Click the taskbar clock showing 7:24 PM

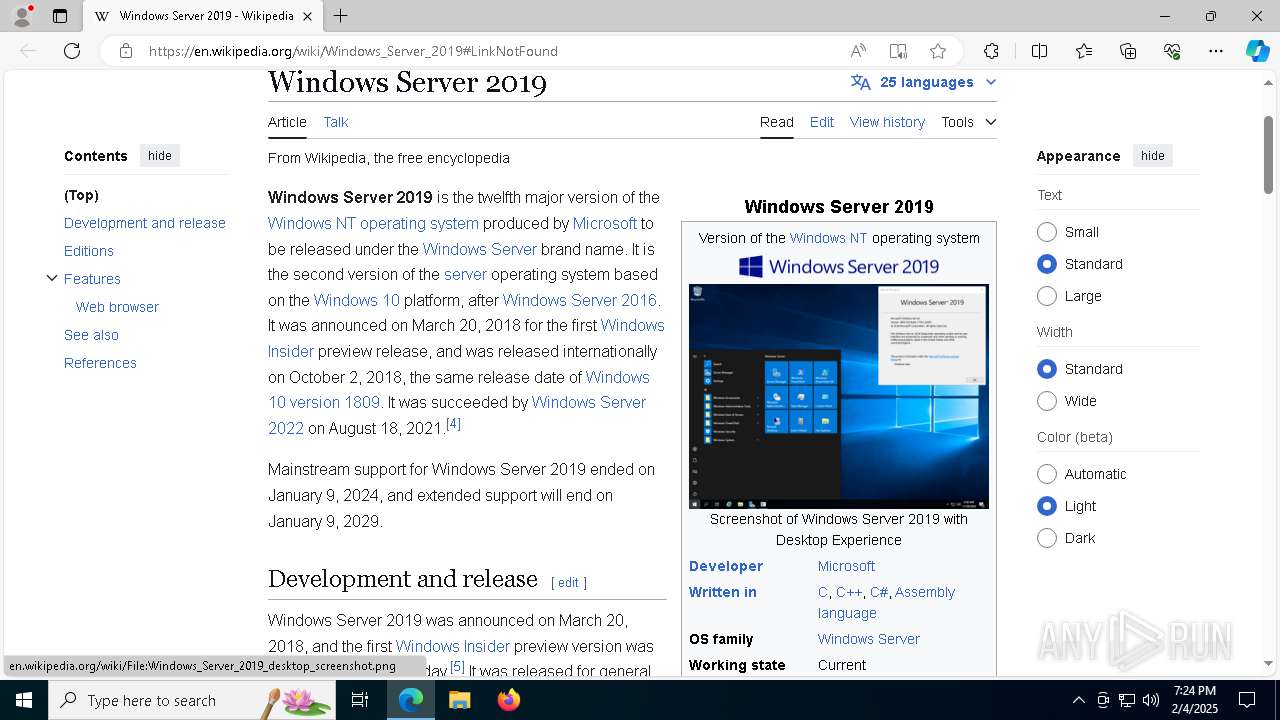click(1195, 699)
